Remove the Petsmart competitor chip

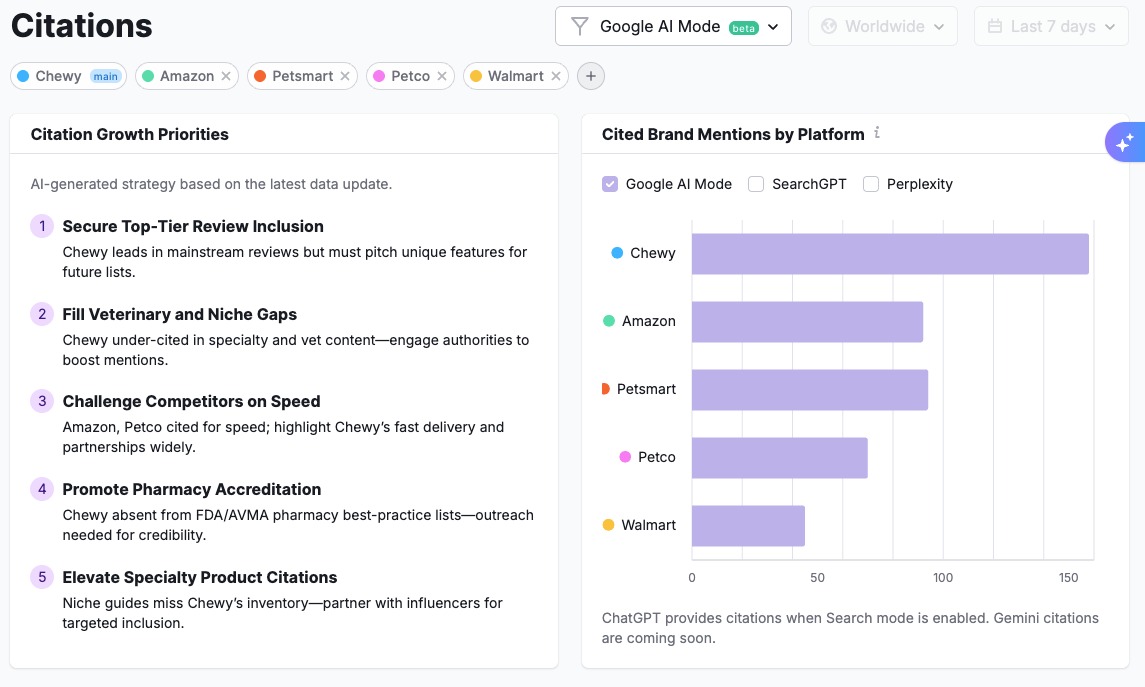tap(345, 76)
